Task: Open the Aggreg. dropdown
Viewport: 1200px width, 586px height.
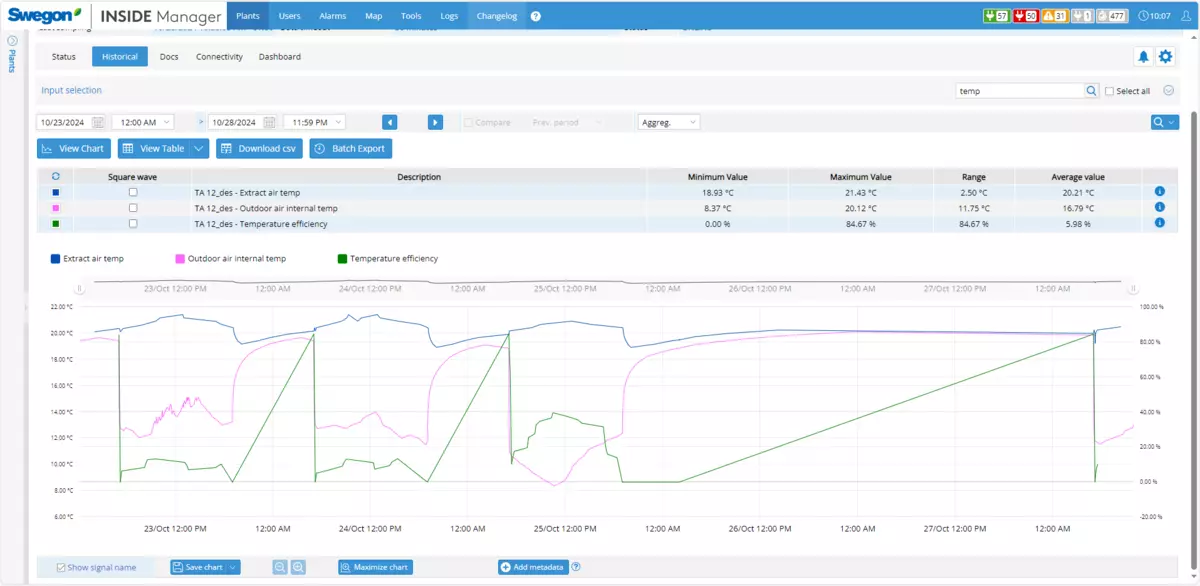Action: [x=668, y=122]
